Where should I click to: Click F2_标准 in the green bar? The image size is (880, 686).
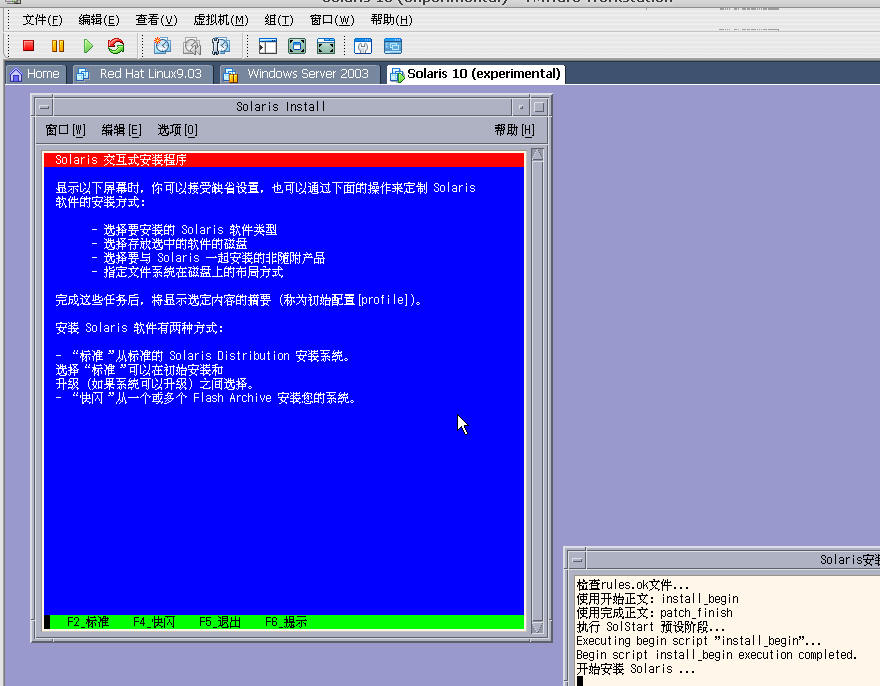point(88,622)
